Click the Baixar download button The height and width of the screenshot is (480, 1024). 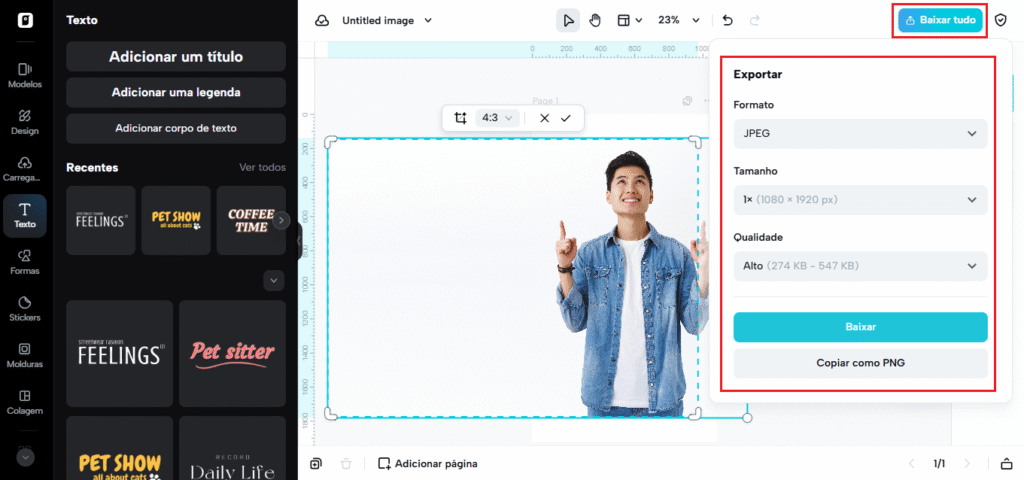(x=860, y=327)
